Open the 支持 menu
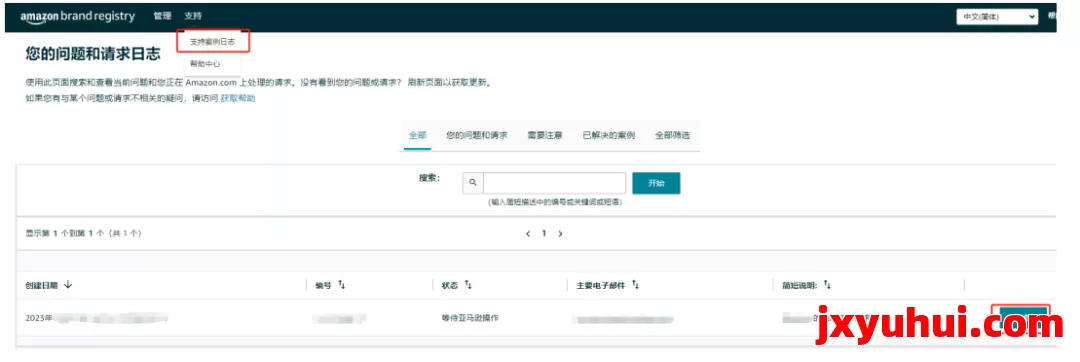Viewport: 1080px width, 362px height. [x=194, y=16]
